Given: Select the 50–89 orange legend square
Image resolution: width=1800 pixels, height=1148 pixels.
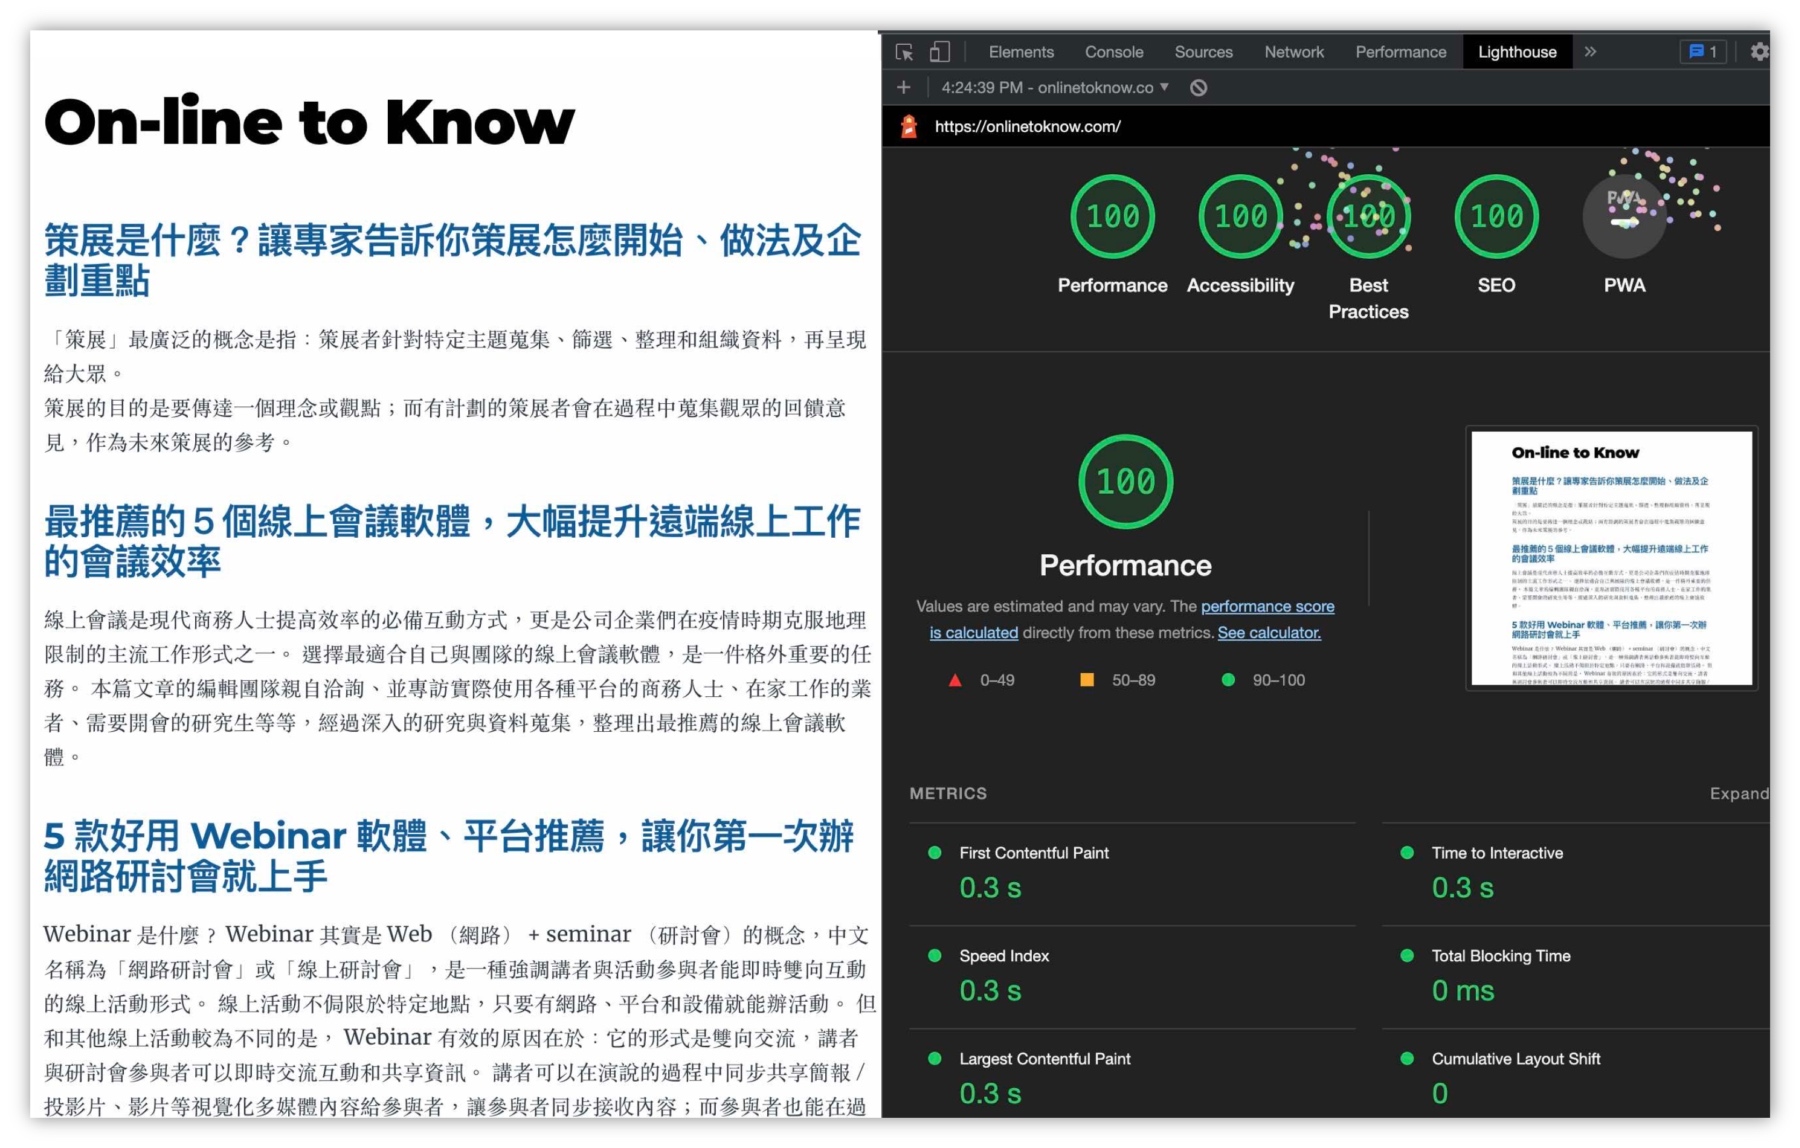Looking at the screenshot, I should click(x=1087, y=679).
